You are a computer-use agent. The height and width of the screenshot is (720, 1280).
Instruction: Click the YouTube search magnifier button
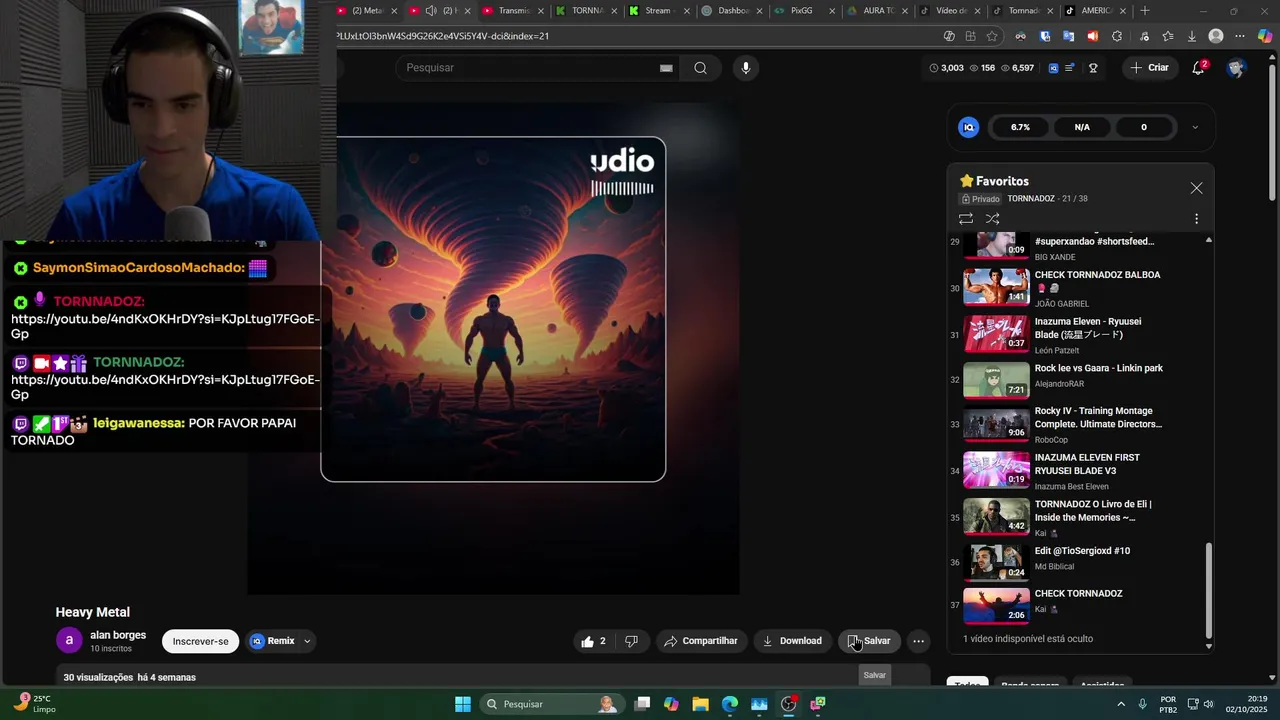tap(700, 68)
